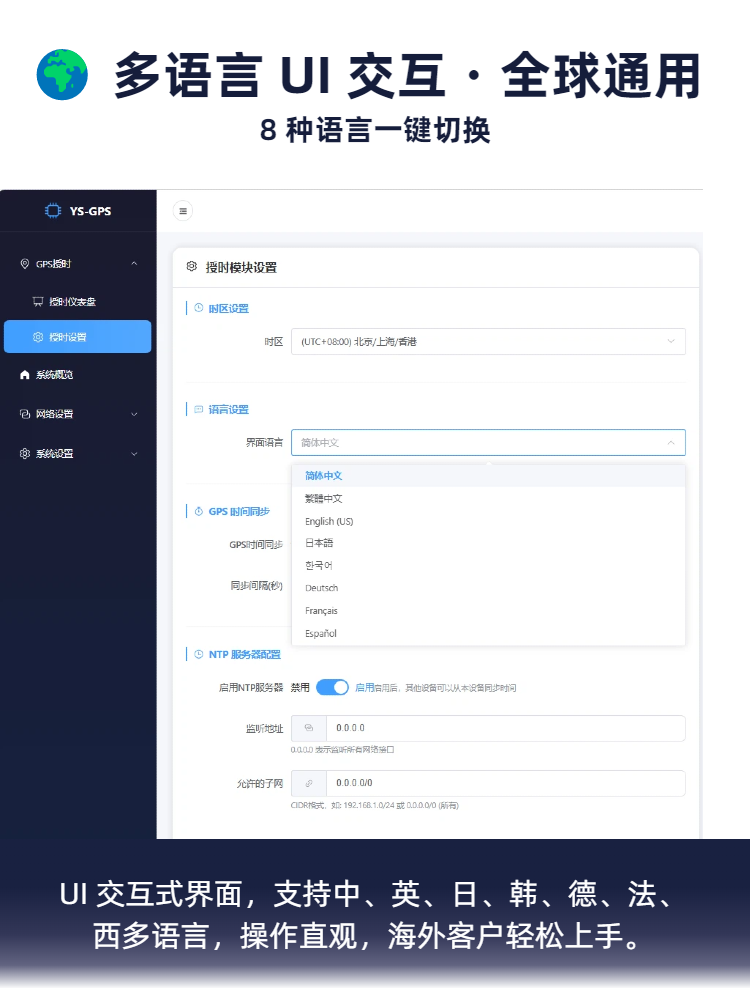Click the YS-GPS chip logo icon
The height and width of the screenshot is (988, 750).
[x=53, y=210]
